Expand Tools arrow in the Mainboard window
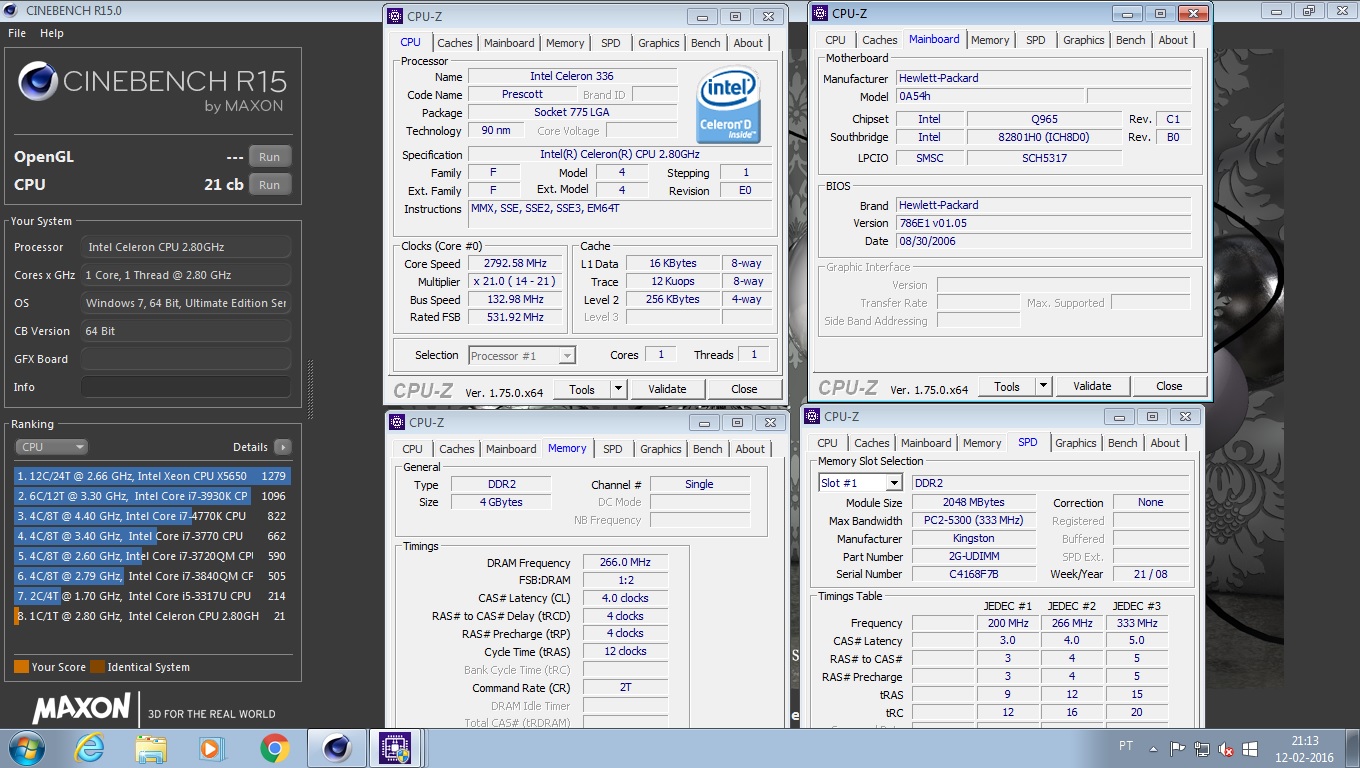 pos(1043,386)
